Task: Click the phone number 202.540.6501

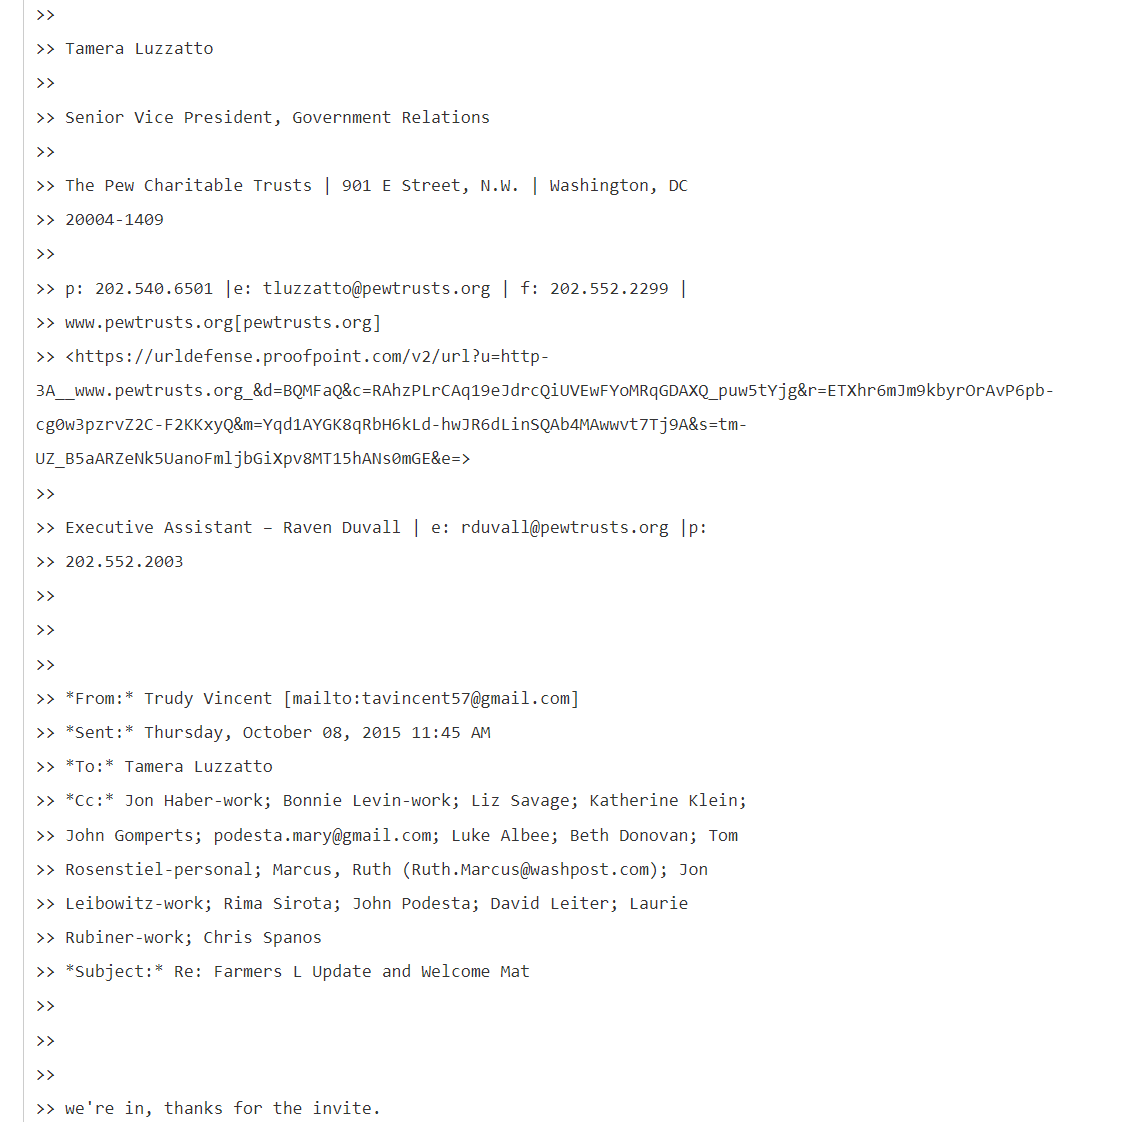Action: pos(154,289)
